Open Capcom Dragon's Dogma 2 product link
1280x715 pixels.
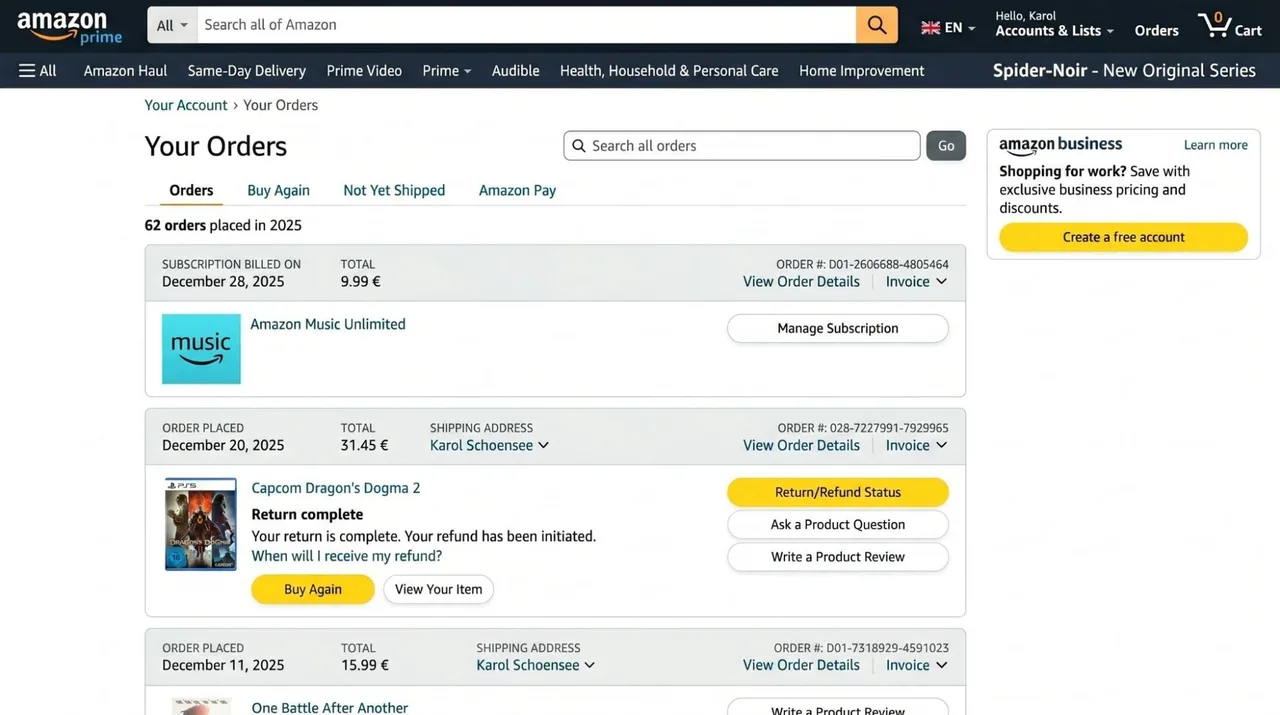point(336,489)
